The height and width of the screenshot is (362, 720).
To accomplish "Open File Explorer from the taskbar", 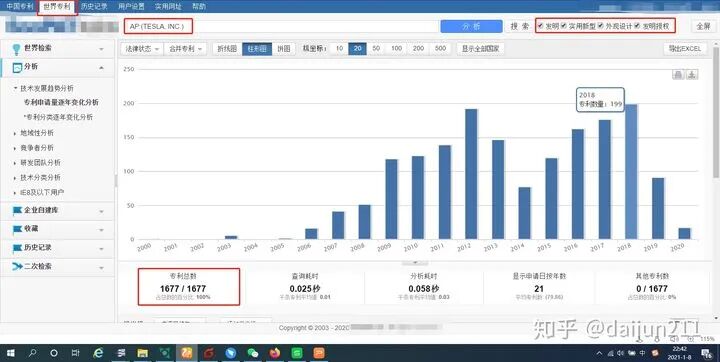I will tap(143, 353).
